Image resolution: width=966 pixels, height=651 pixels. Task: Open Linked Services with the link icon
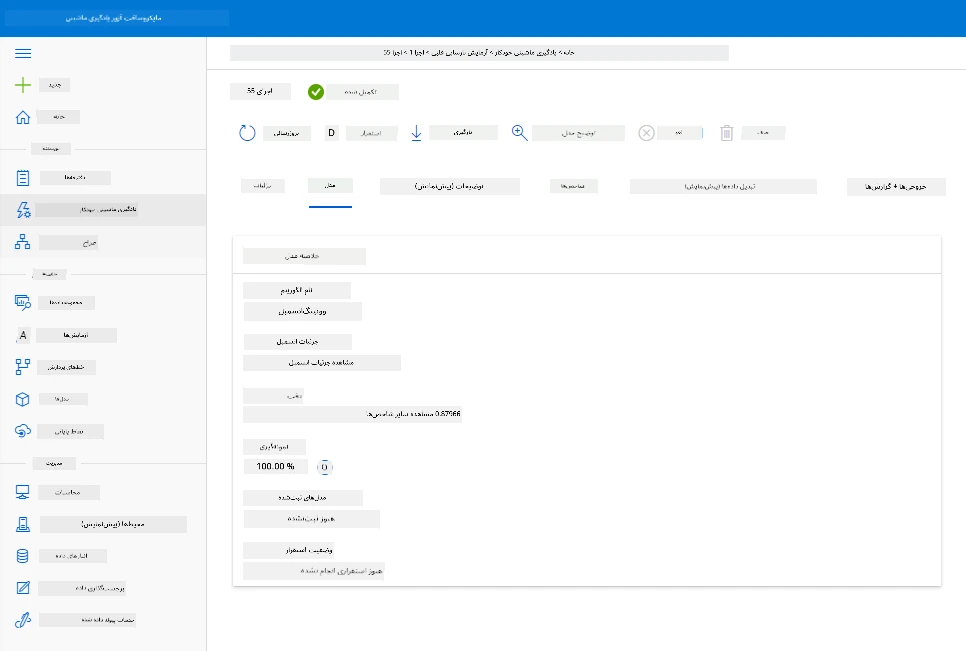pyautogui.click(x=23, y=620)
